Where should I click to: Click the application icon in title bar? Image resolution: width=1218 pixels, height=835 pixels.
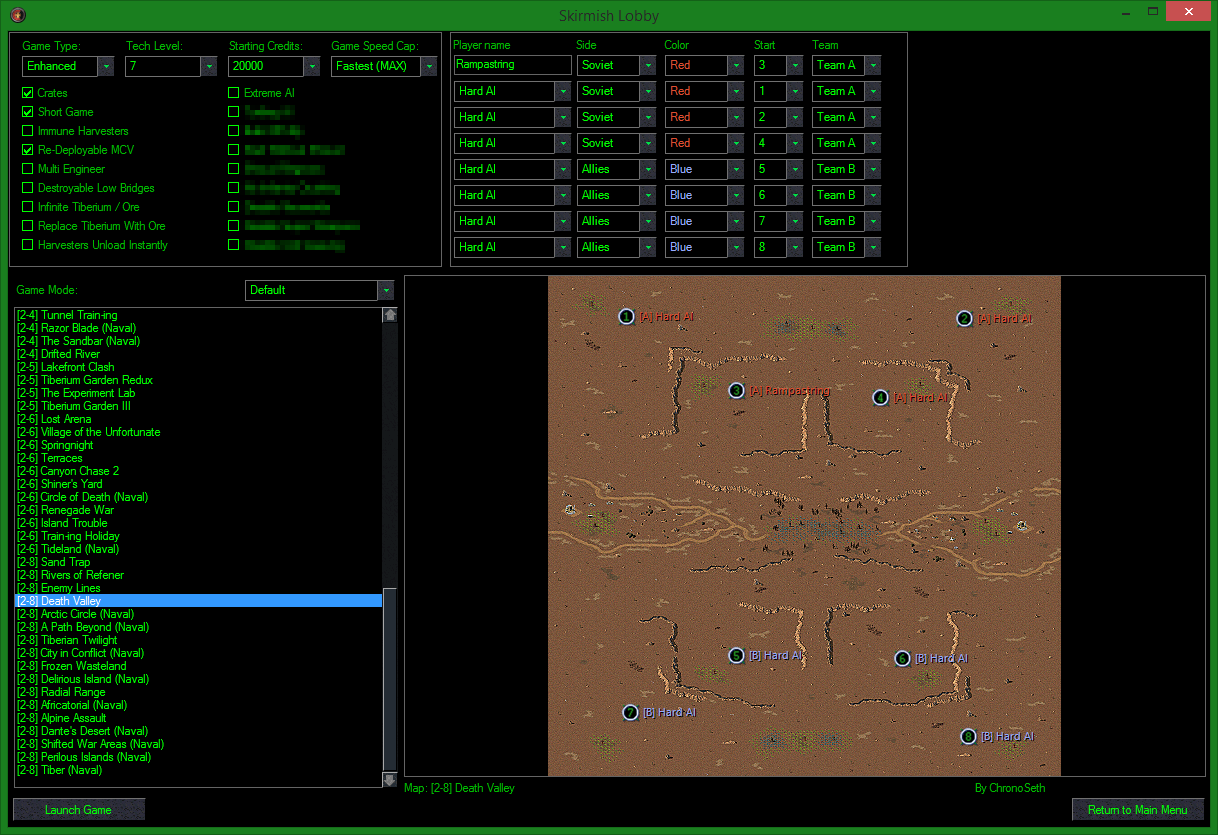click(16, 14)
